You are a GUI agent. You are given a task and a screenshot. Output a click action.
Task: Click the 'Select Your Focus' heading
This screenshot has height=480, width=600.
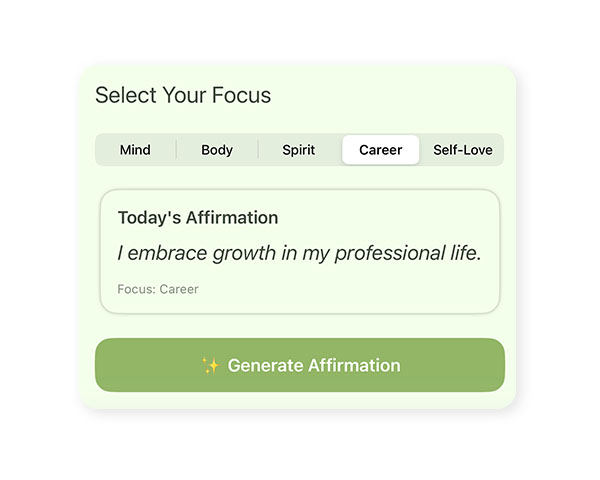pyautogui.click(x=183, y=96)
